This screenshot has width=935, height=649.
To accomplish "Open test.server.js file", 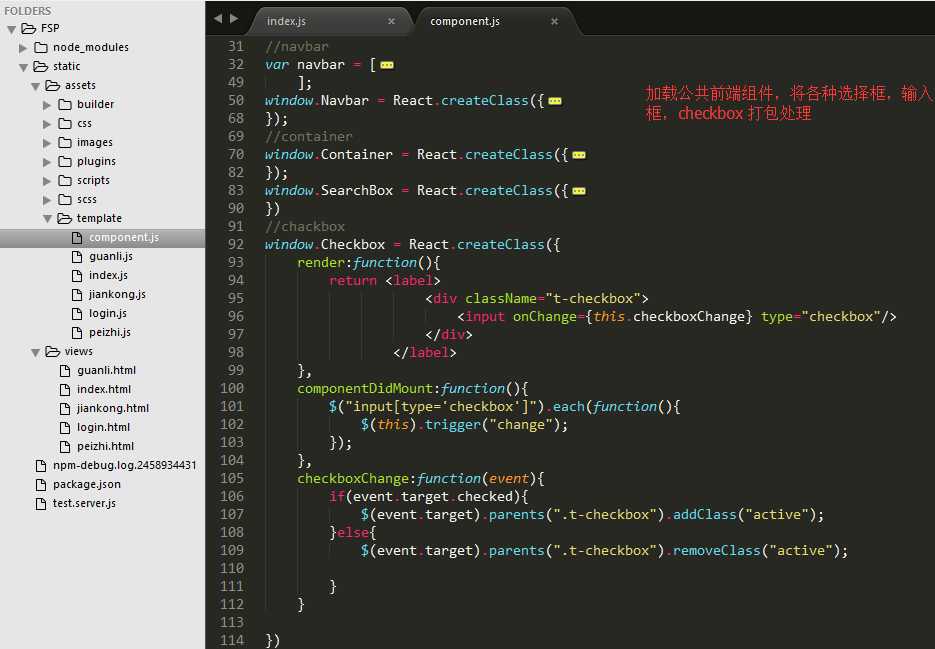I will coord(84,503).
